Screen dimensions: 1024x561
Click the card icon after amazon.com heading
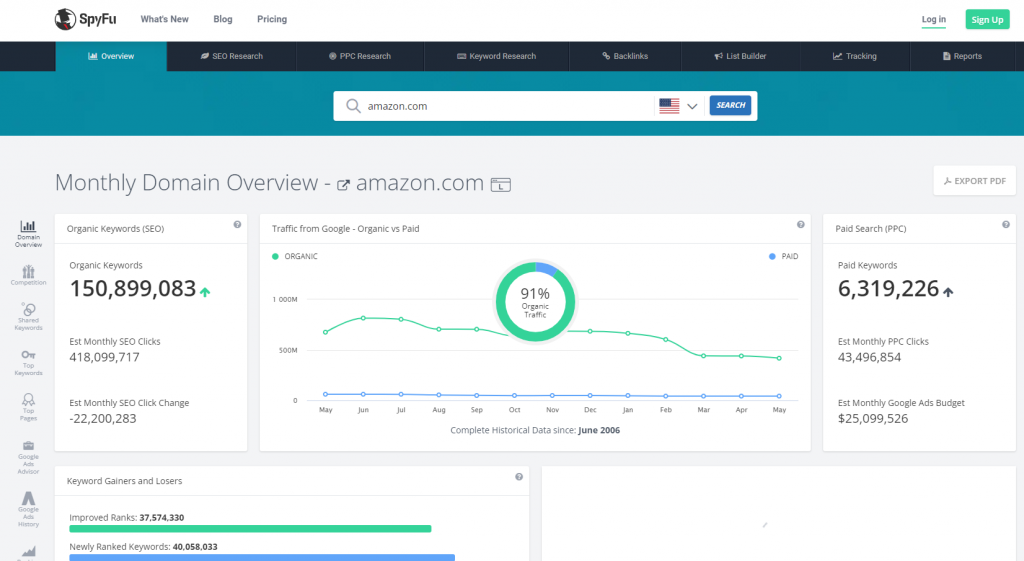pos(501,185)
